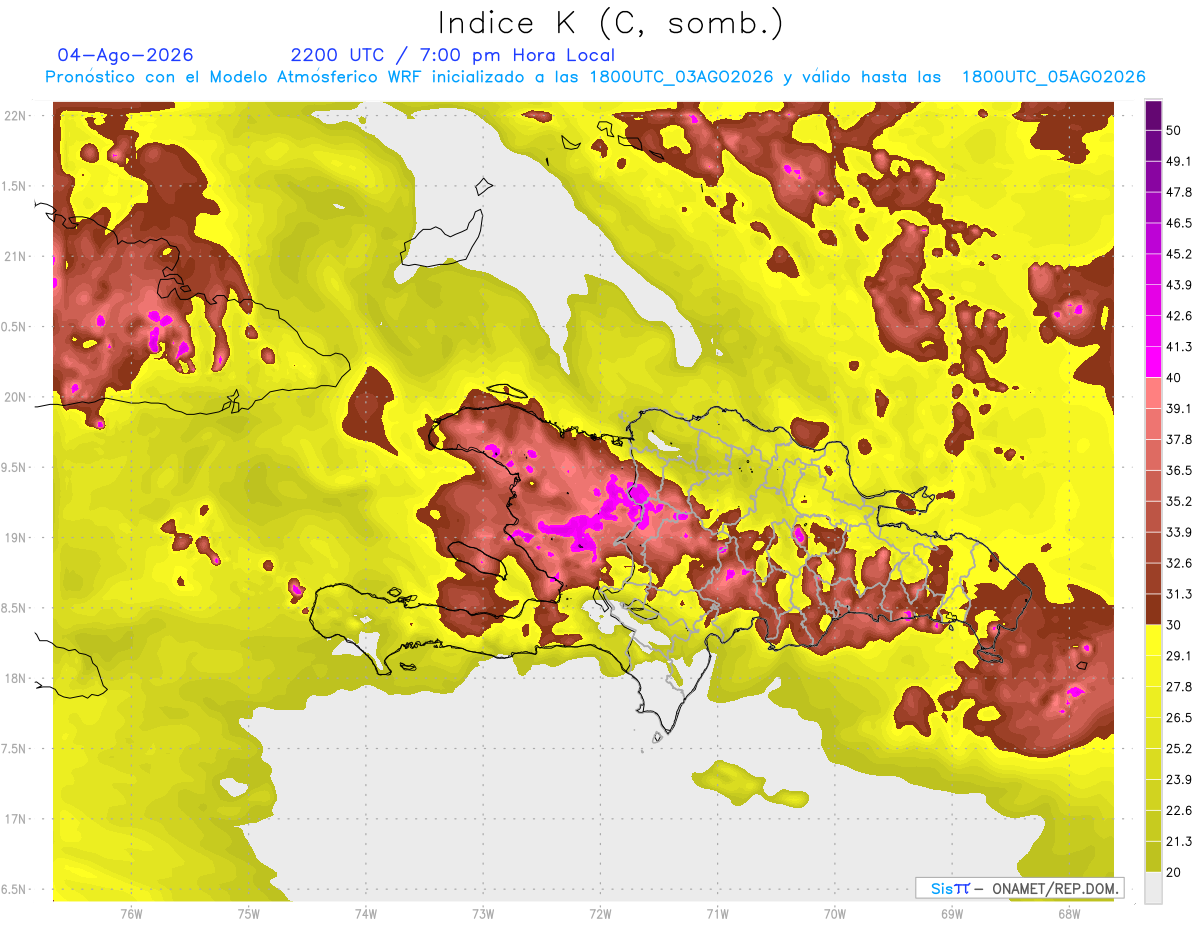Click the "20N" latitude label
Viewport: 1200px width, 927px height.
click(x=14, y=398)
